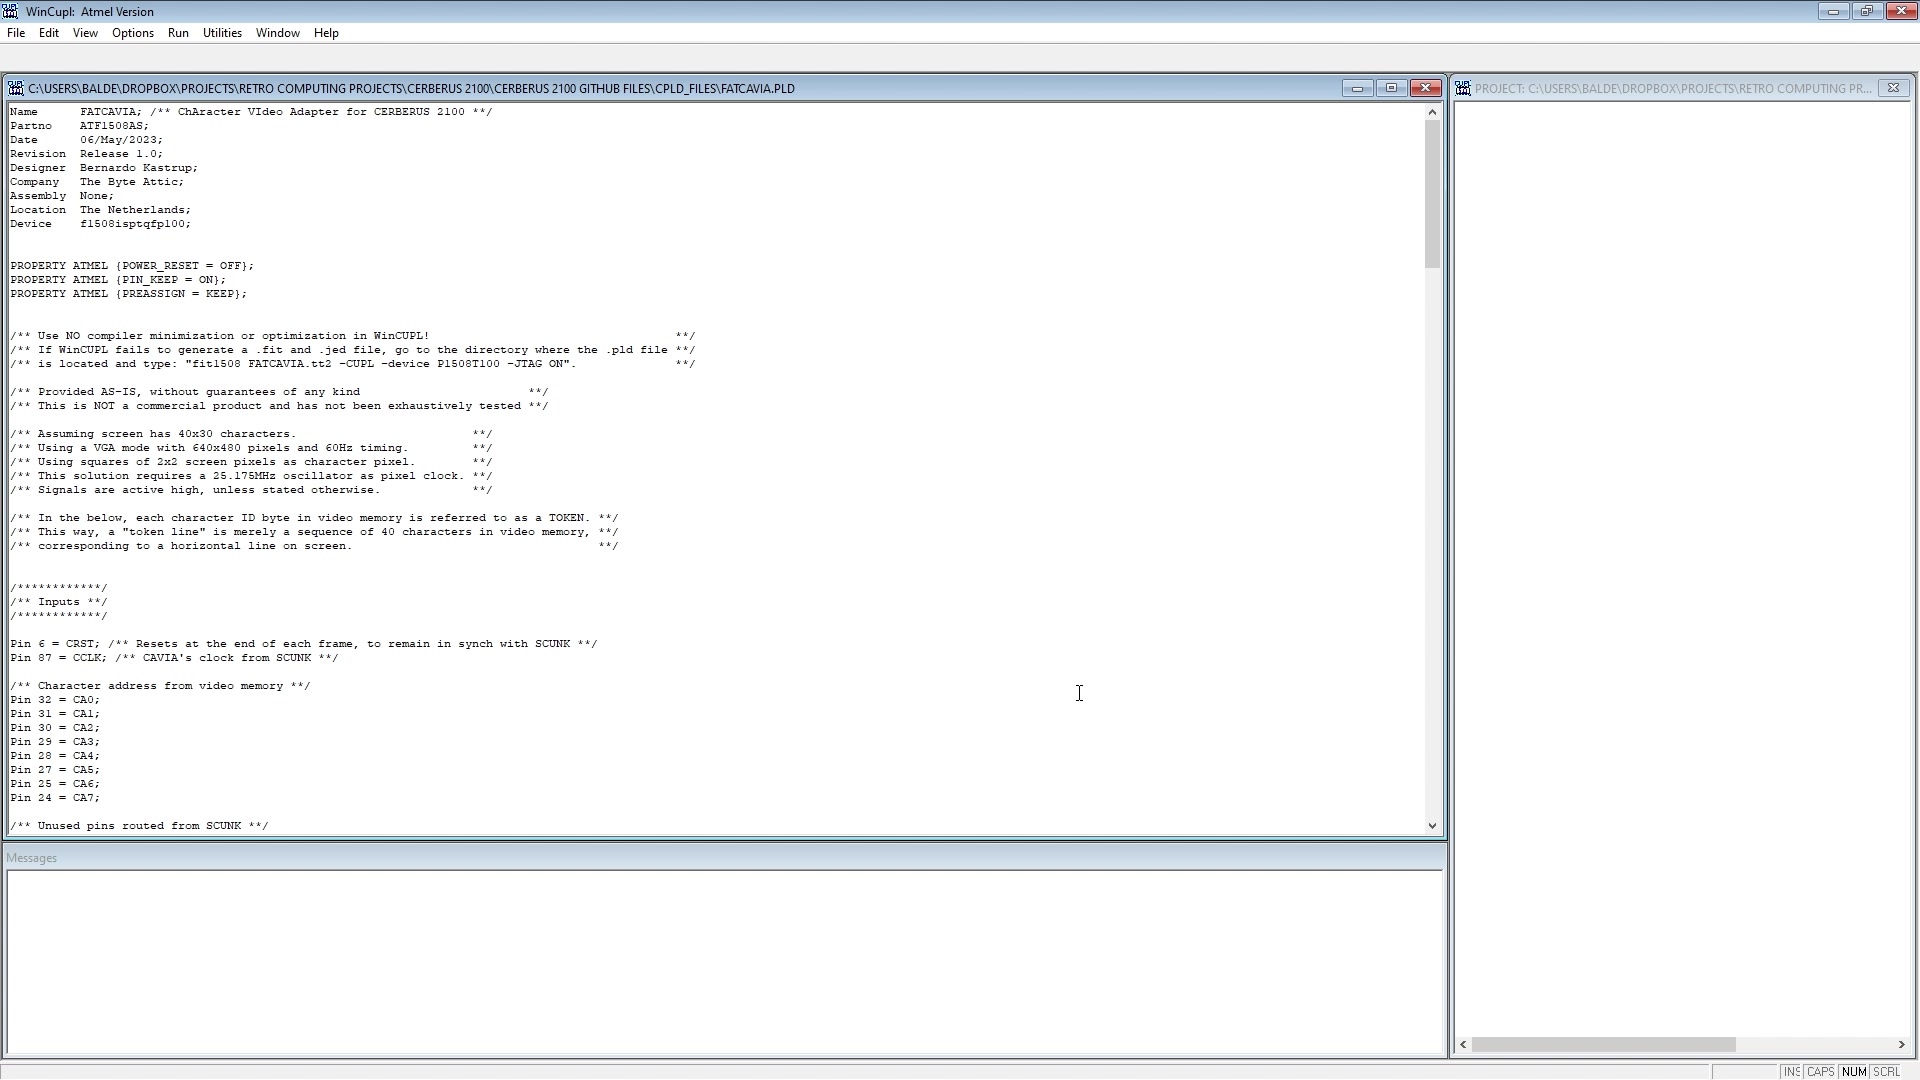
Task: Click the 'Designer Bernardo Kastrup;' line
Action: pyautogui.click(x=104, y=168)
